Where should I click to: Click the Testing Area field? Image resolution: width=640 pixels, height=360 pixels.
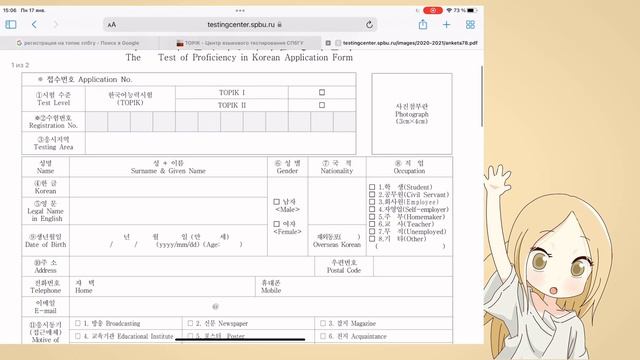(x=220, y=143)
